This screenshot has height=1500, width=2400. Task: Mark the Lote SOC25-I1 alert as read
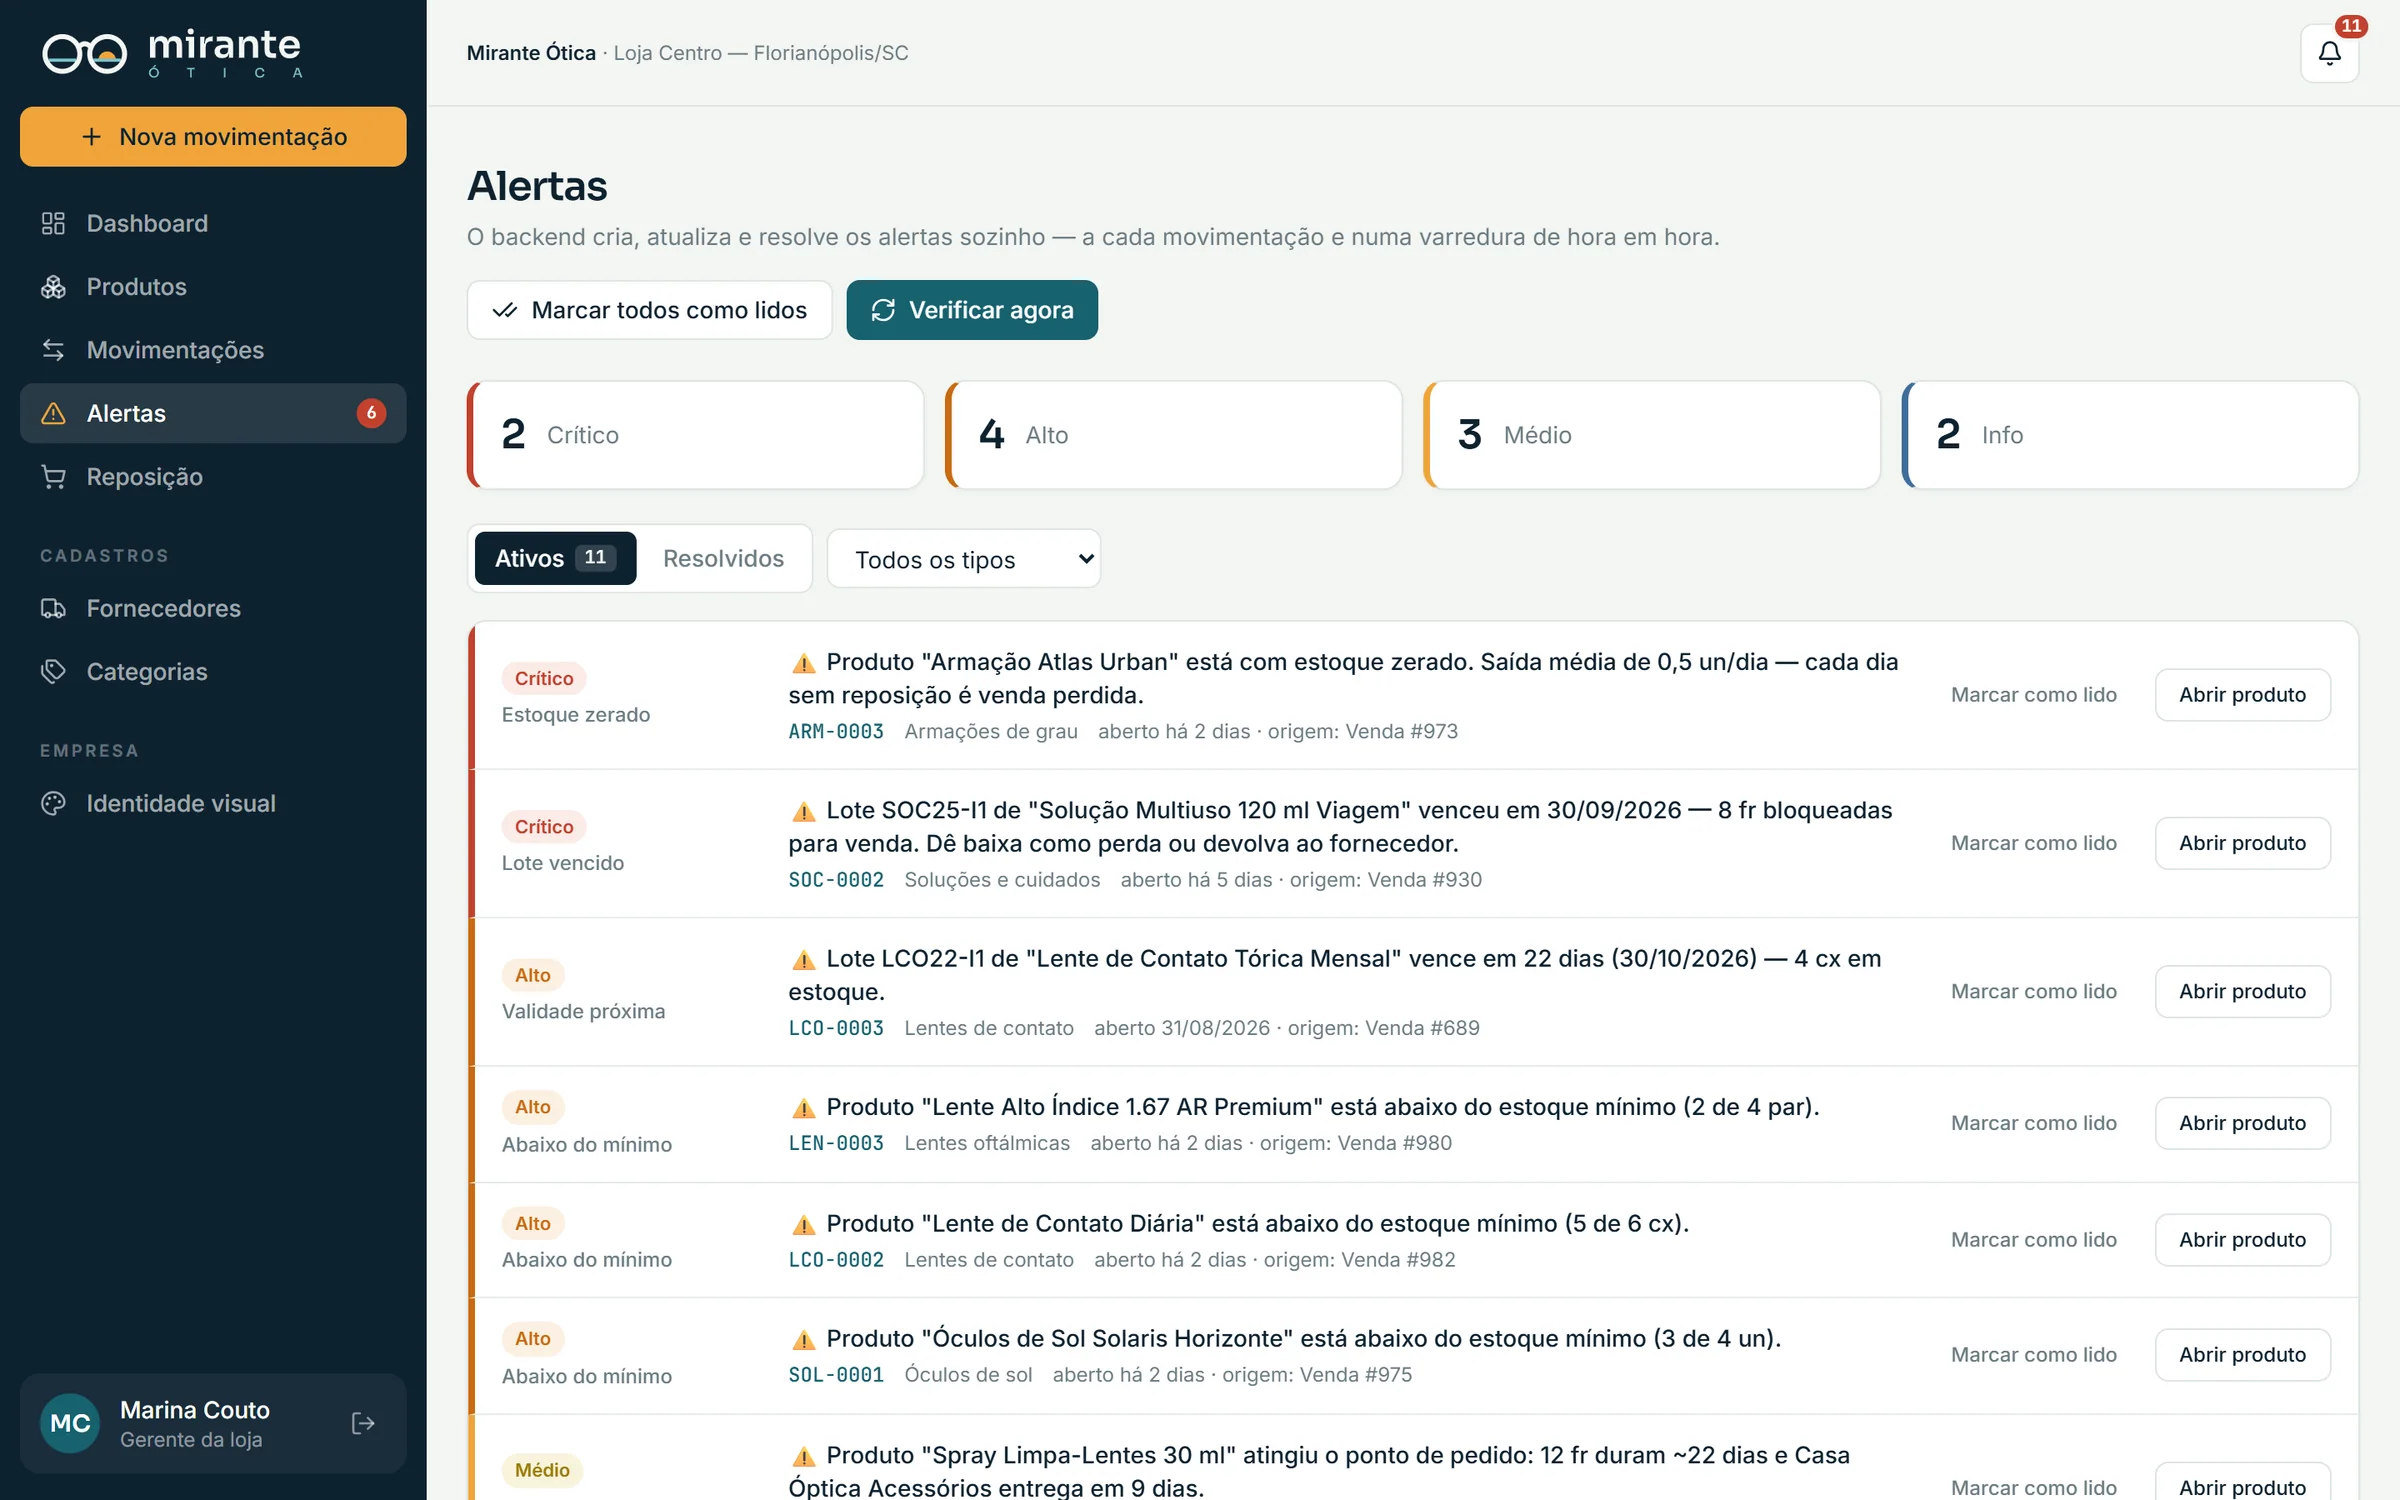(x=2033, y=843)
